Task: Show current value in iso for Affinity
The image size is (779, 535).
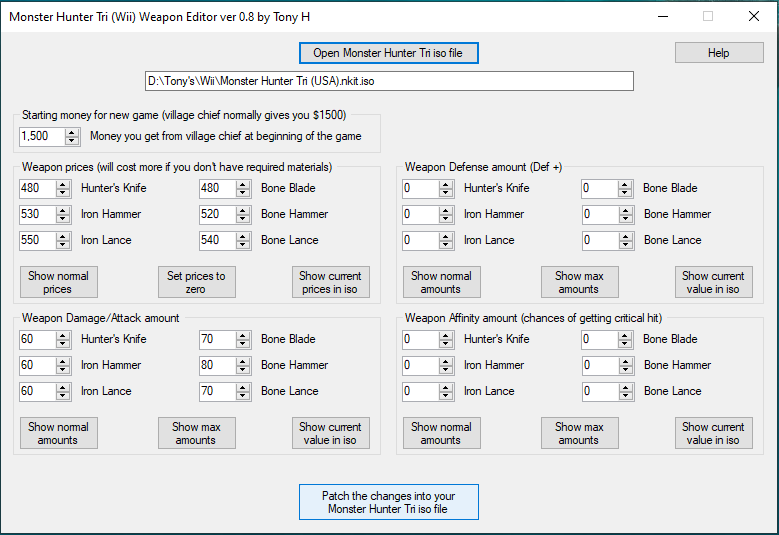Action: point(713,433)
